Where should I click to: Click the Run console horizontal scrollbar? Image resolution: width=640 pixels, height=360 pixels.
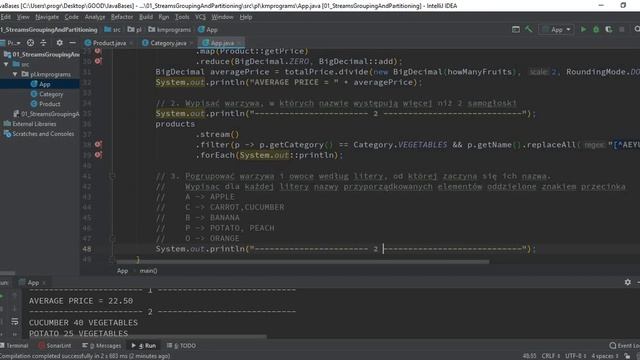tap(147, 337)
